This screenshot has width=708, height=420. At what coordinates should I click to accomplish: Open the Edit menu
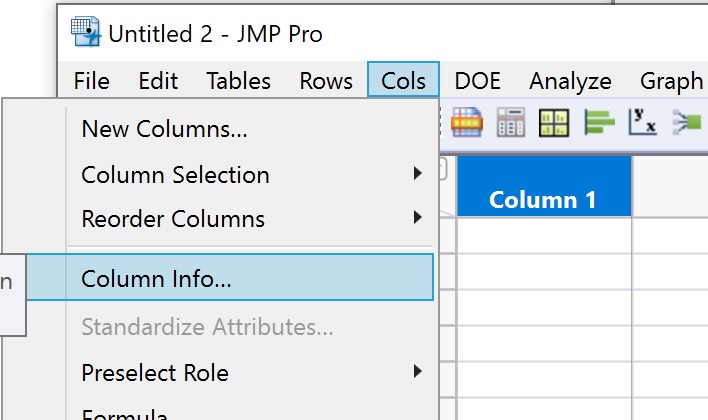coord(158,81)
